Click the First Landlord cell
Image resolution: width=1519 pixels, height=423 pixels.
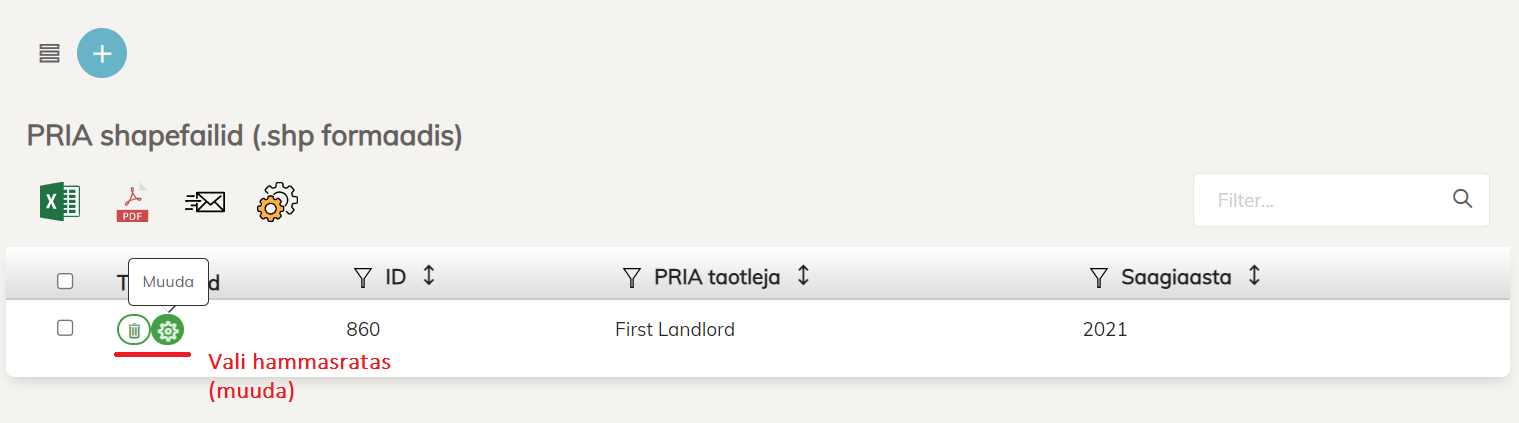click(675, 329)
